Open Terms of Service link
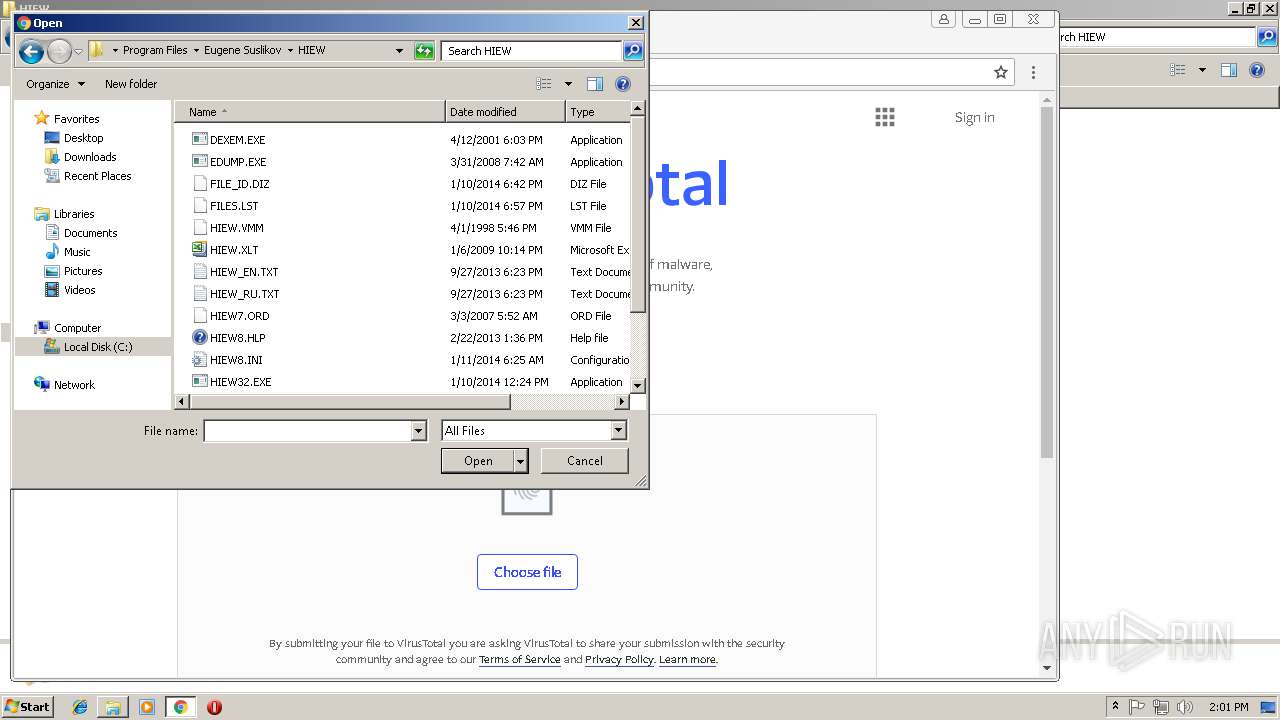Screen dimensions: 1280x720 [x=519, y=660]
